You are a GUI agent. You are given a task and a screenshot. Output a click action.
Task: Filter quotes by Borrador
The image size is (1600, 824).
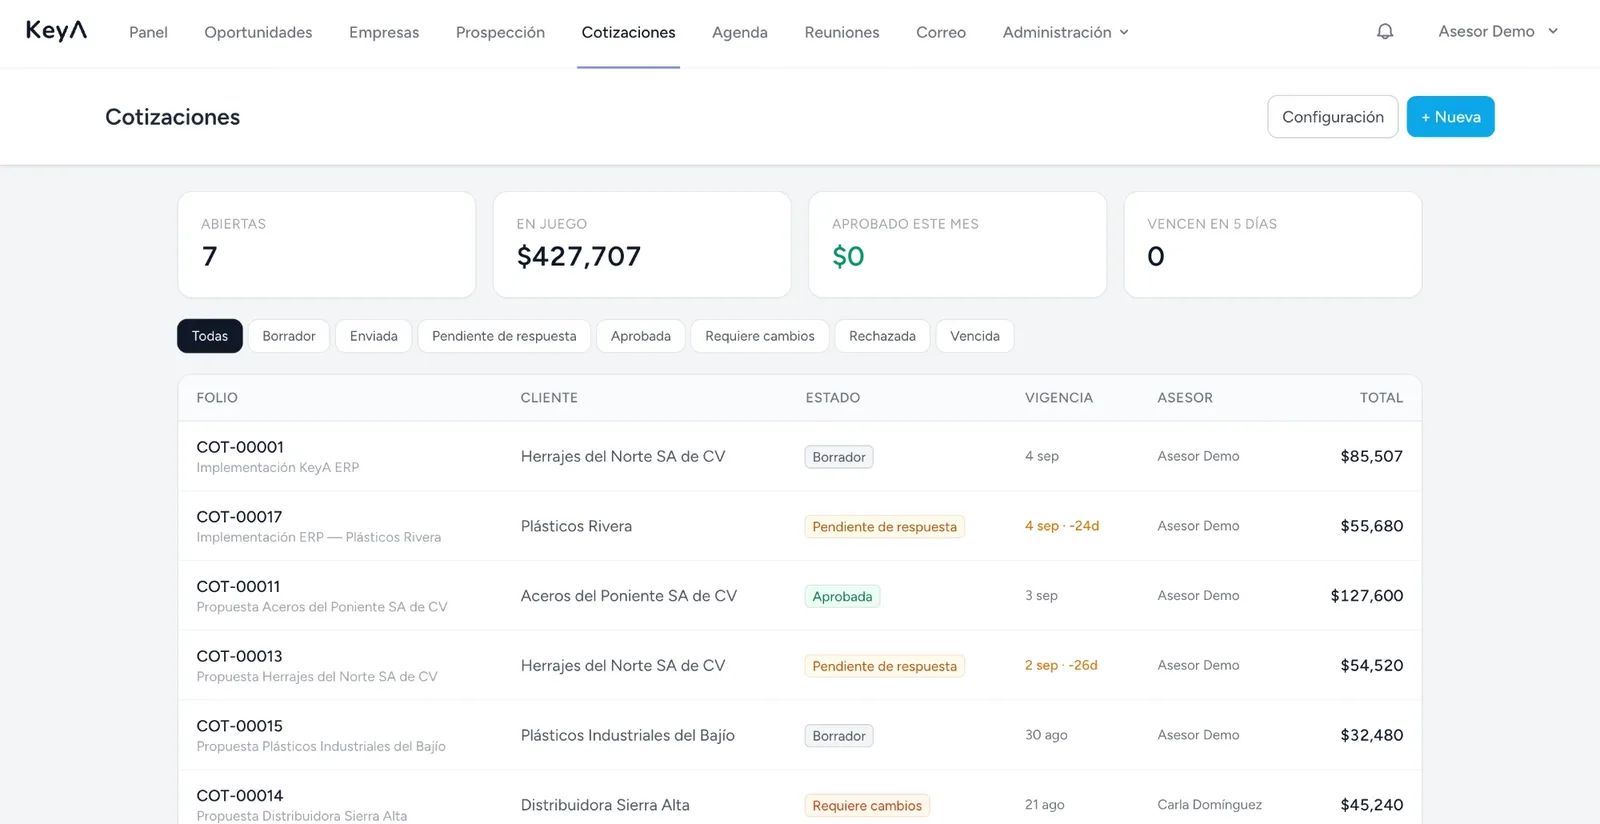pyautogui.click(x=289, y=336)
